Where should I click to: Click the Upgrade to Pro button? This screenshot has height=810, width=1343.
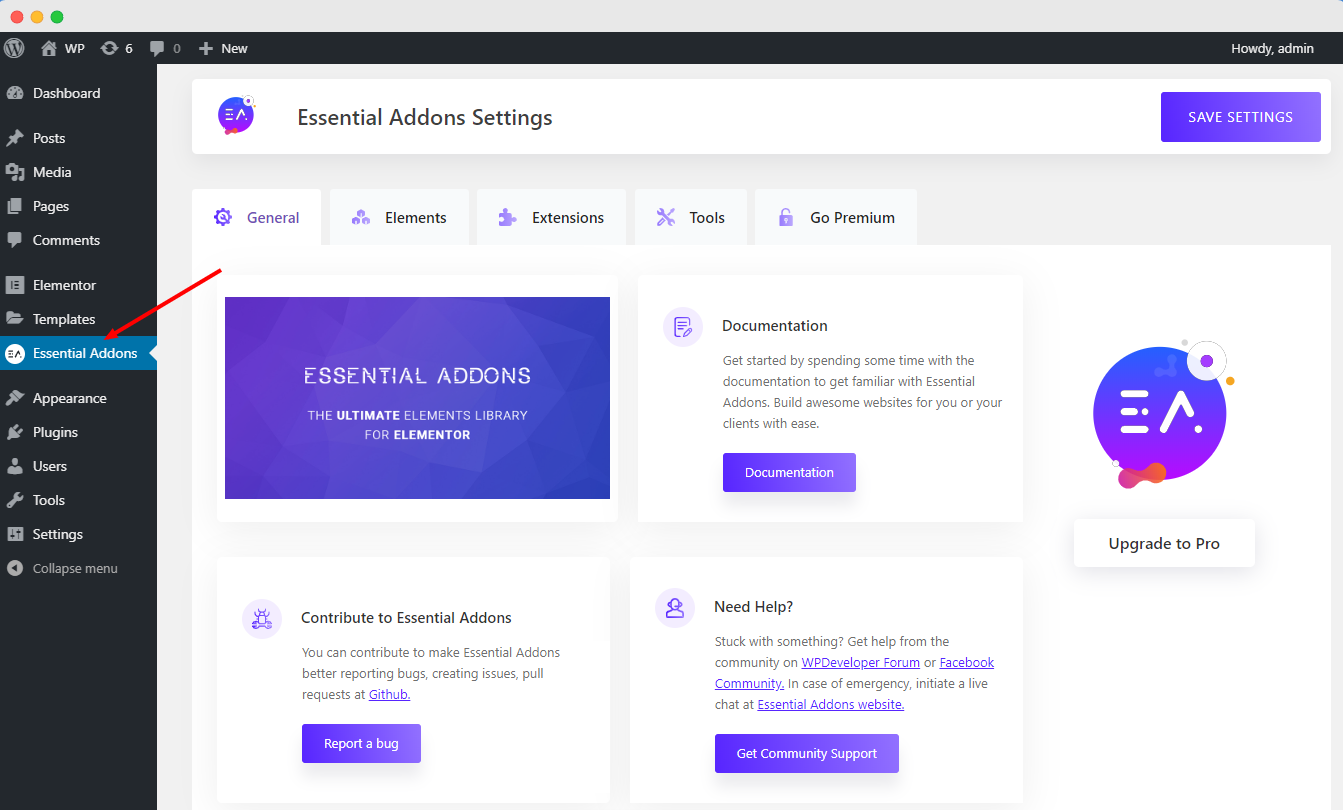pyautogui.click(x=1164, y=543)
